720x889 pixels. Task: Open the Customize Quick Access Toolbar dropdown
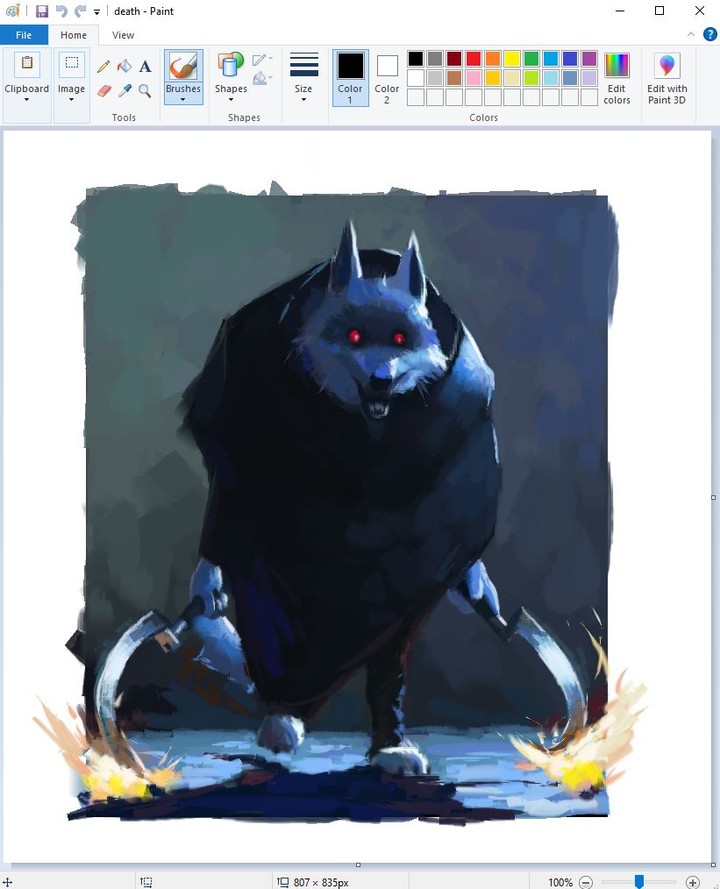click(97, 12)
